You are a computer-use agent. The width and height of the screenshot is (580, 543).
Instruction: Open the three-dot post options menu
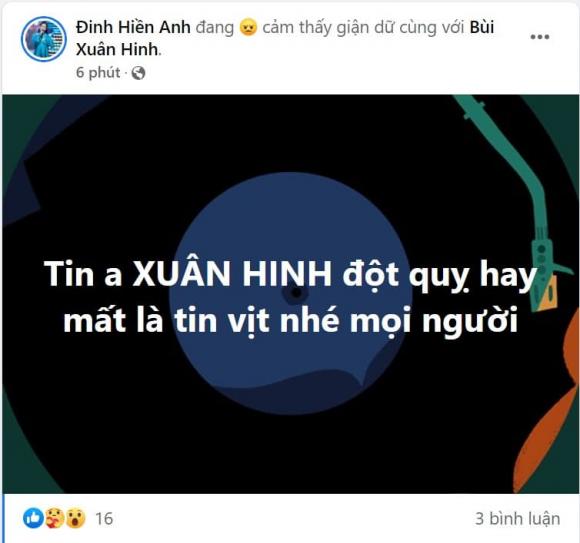click(x=540, y=37)
